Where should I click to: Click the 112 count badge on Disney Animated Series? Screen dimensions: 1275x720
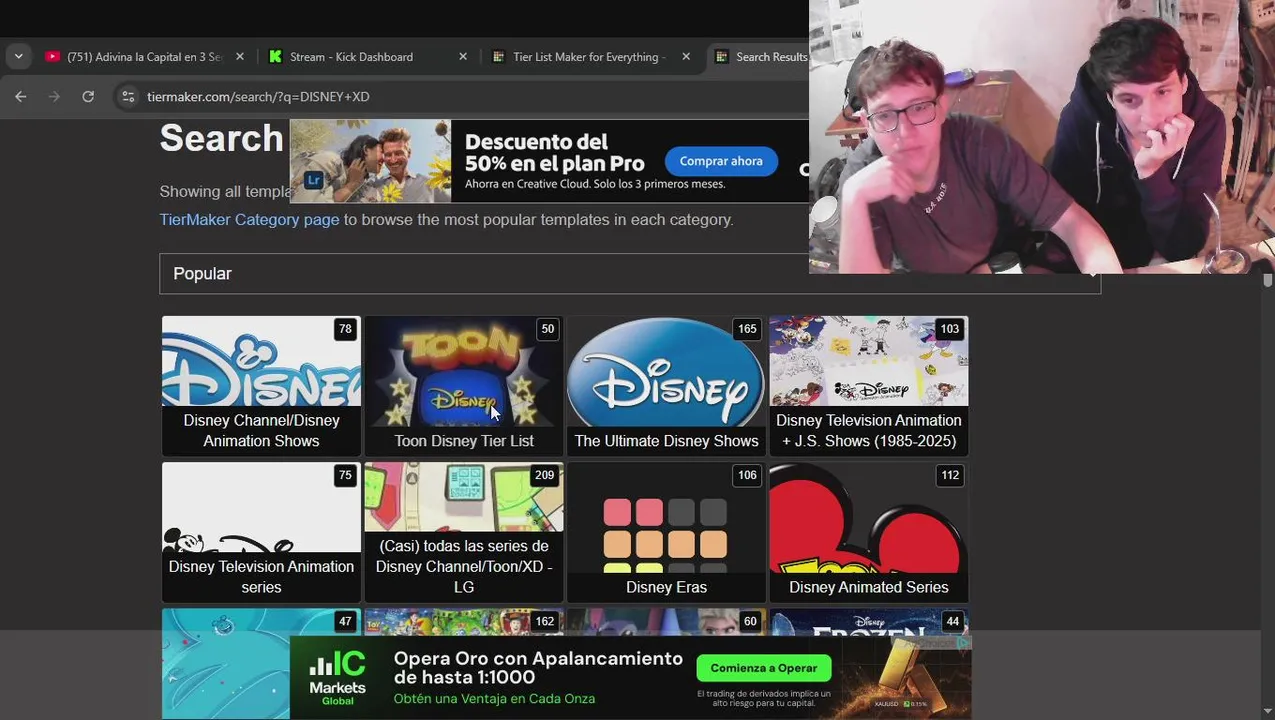[949, 475]
